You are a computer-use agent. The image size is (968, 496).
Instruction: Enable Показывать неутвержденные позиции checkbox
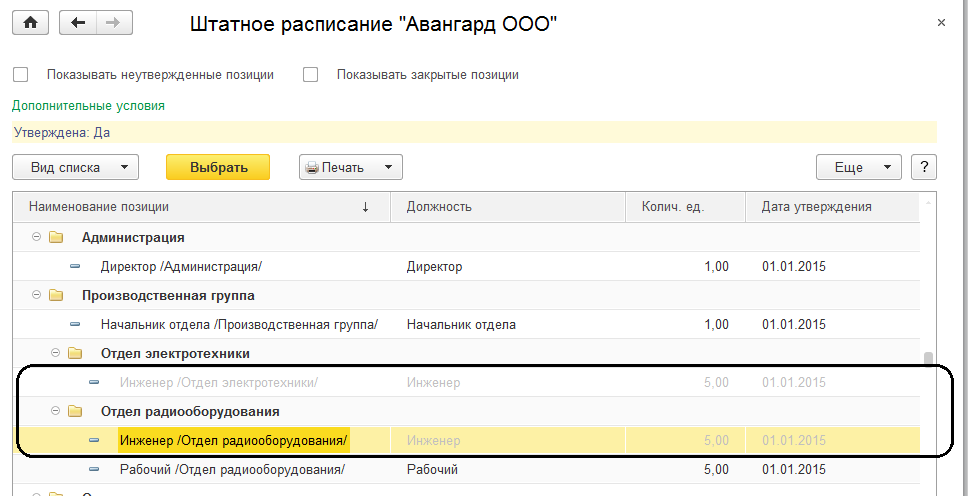(20, 75)
